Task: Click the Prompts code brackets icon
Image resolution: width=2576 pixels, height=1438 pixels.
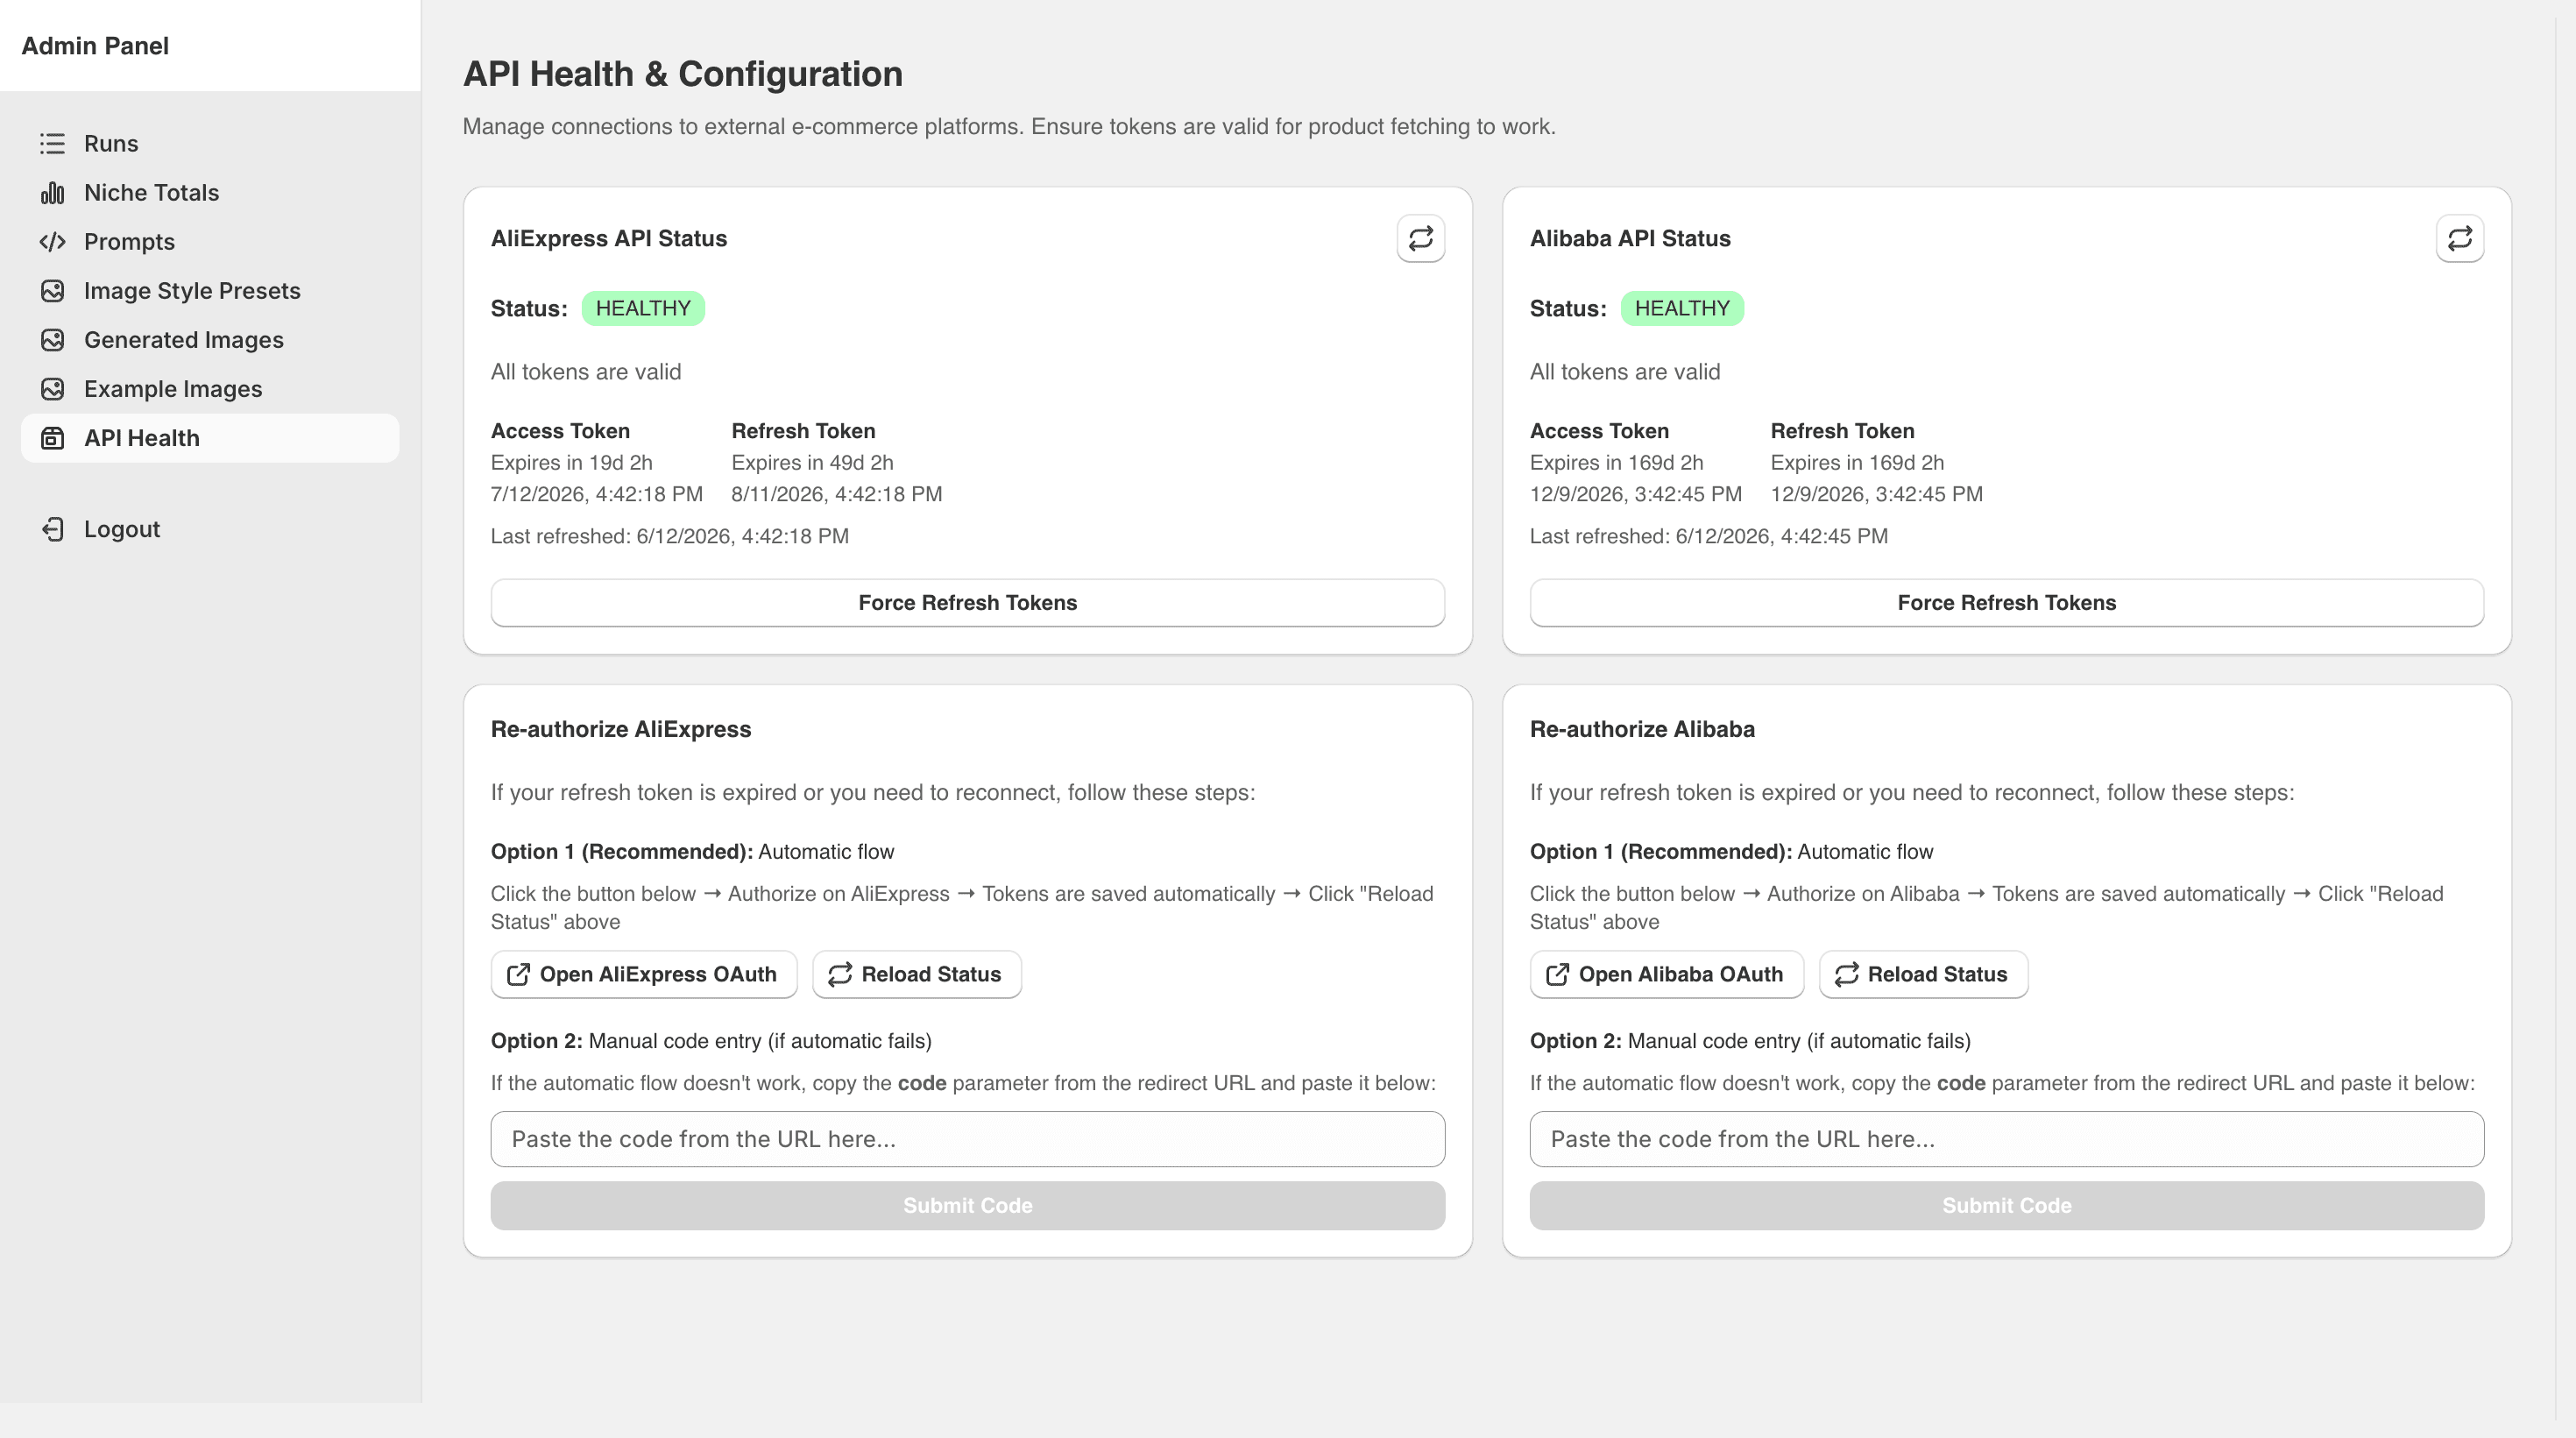Action: pos(52,241)
